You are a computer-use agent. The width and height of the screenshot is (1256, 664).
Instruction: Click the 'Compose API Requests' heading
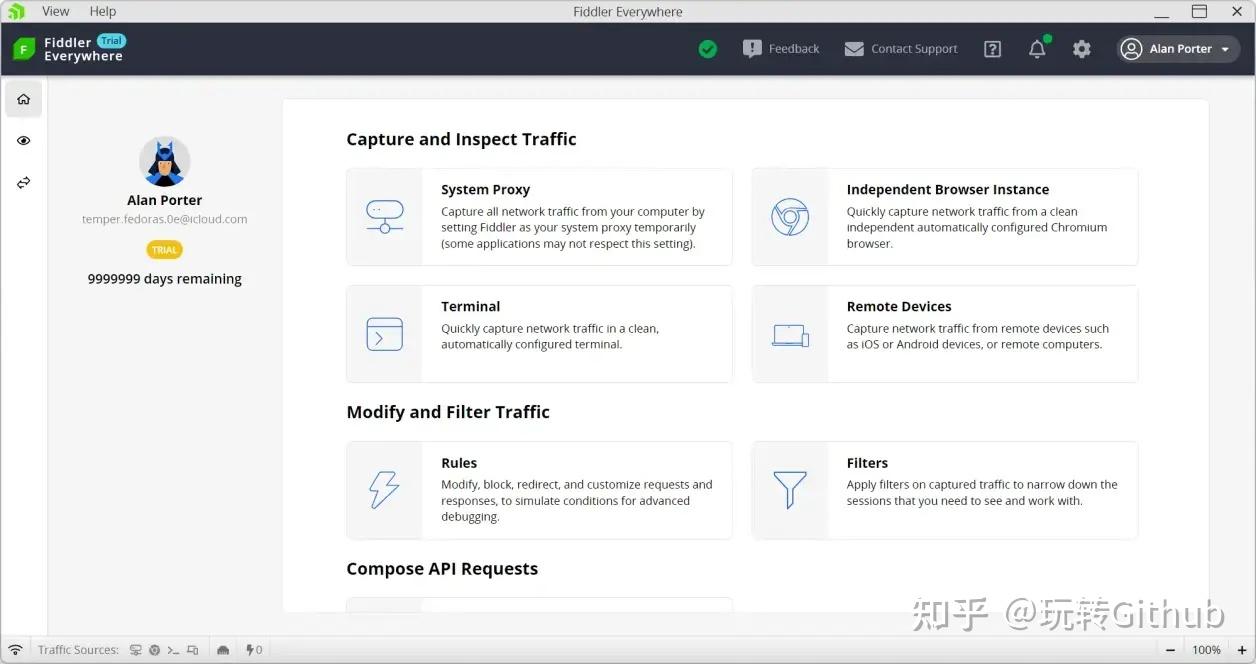(x=442, y=569)
